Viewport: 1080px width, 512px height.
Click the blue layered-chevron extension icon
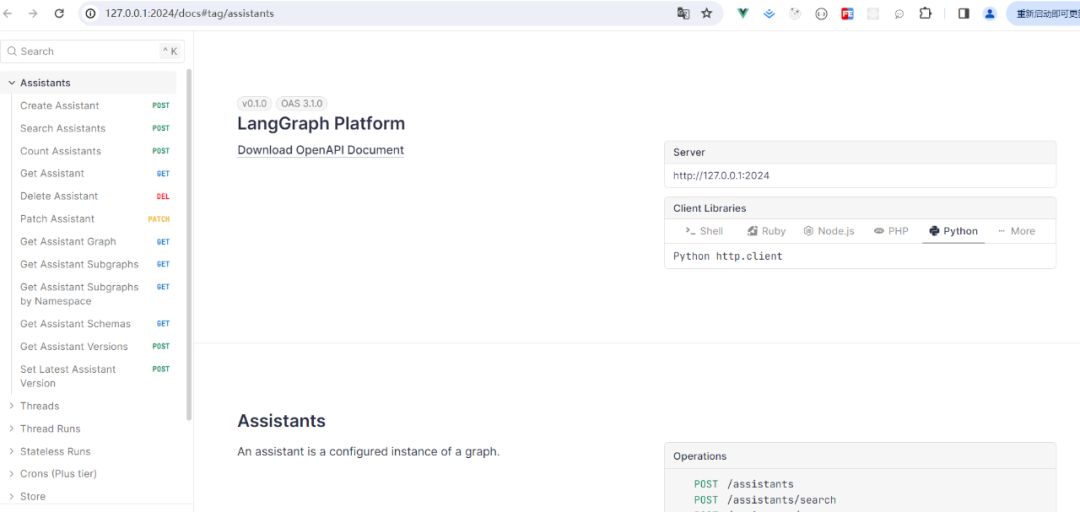[x=769, y=13]
